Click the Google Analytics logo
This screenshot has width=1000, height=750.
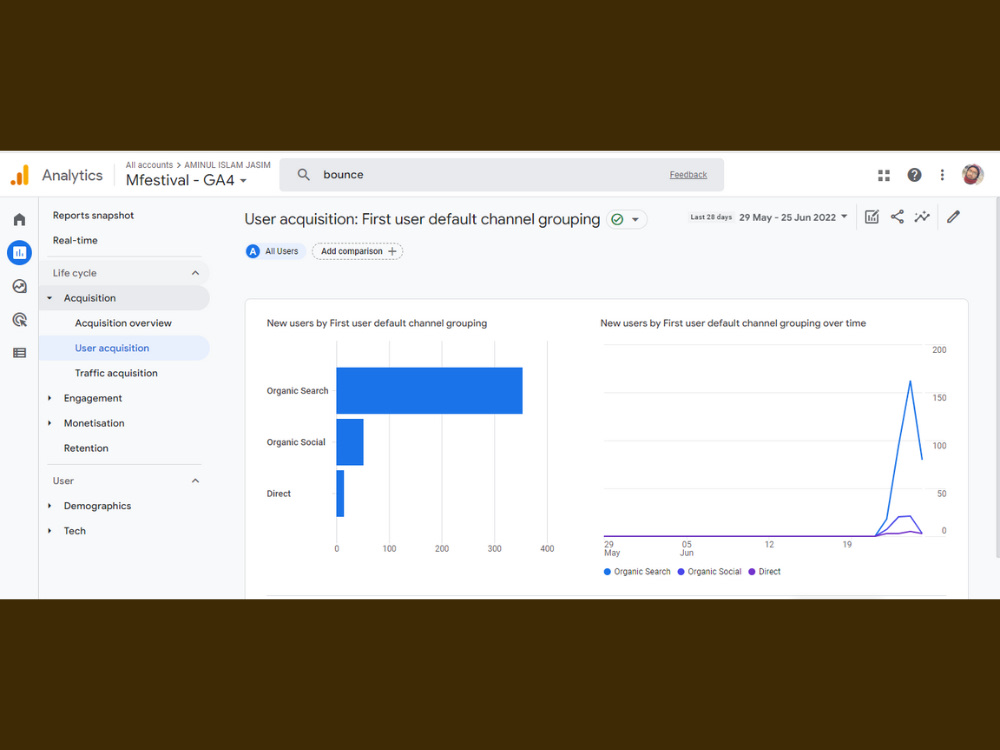click(20, 175)
